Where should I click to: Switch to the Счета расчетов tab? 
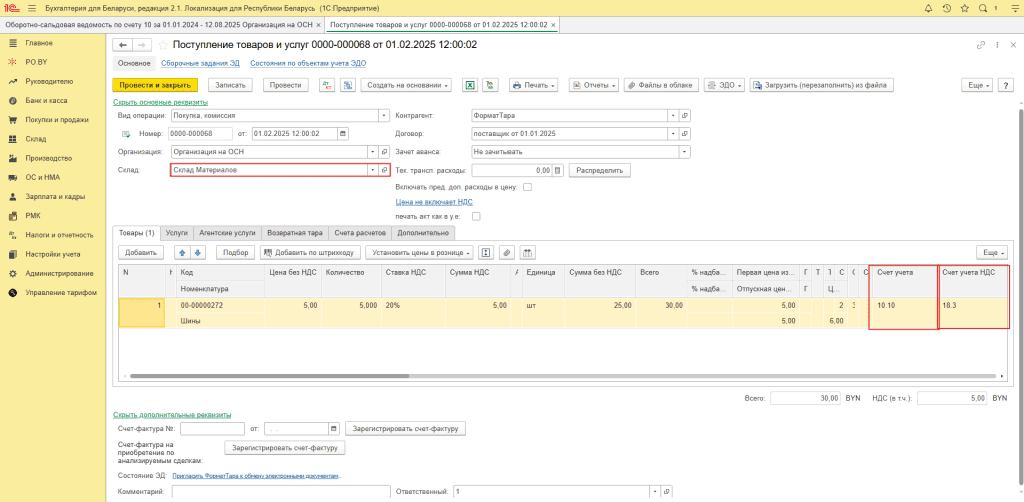359,232
